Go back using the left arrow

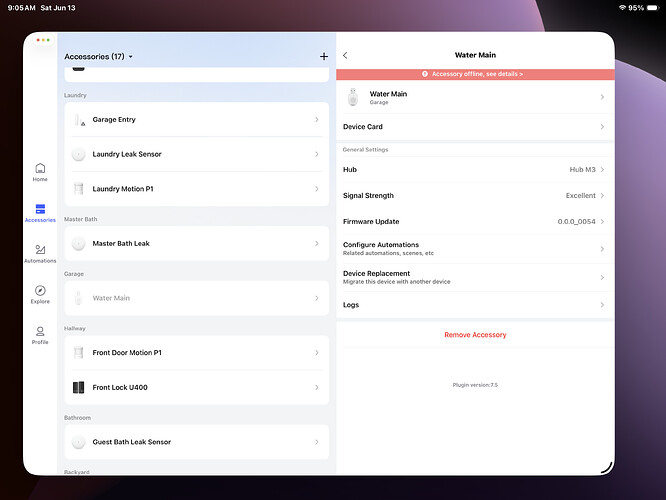(345, 55)
